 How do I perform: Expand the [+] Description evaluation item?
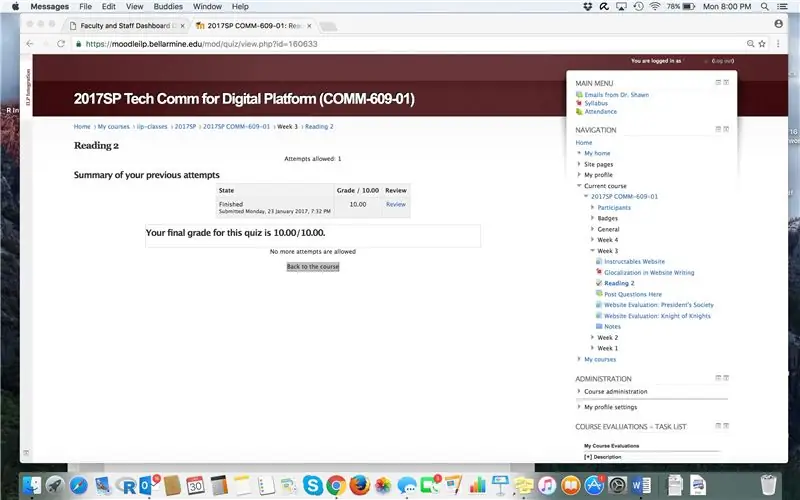pyautogui.click(x=603, y=457)
